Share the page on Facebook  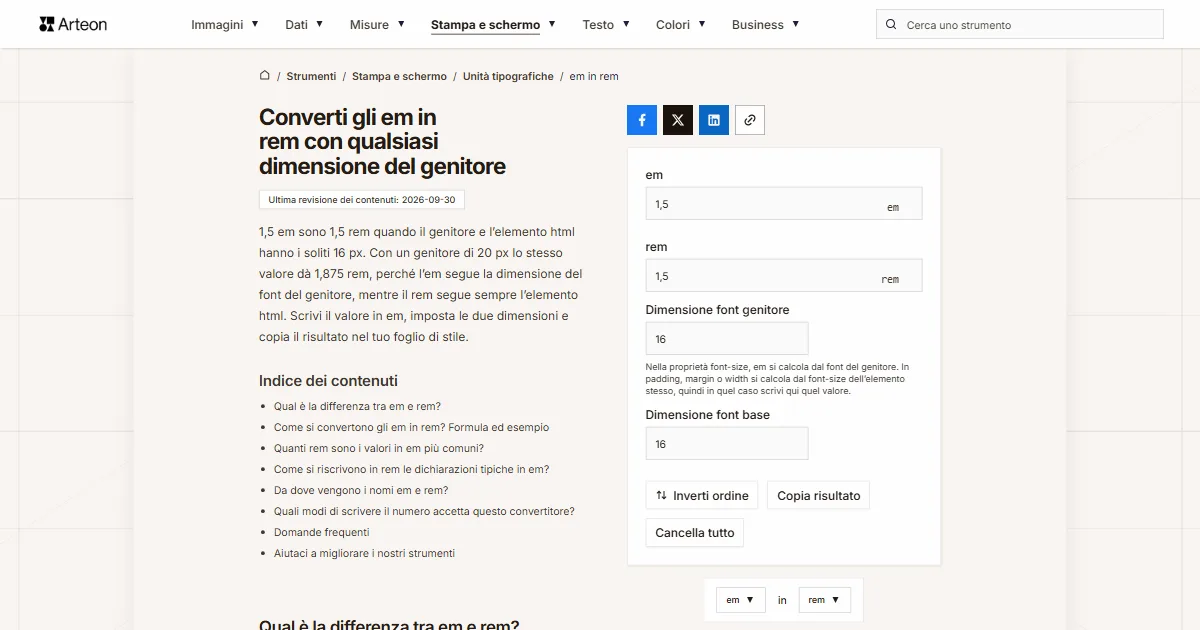642,120
